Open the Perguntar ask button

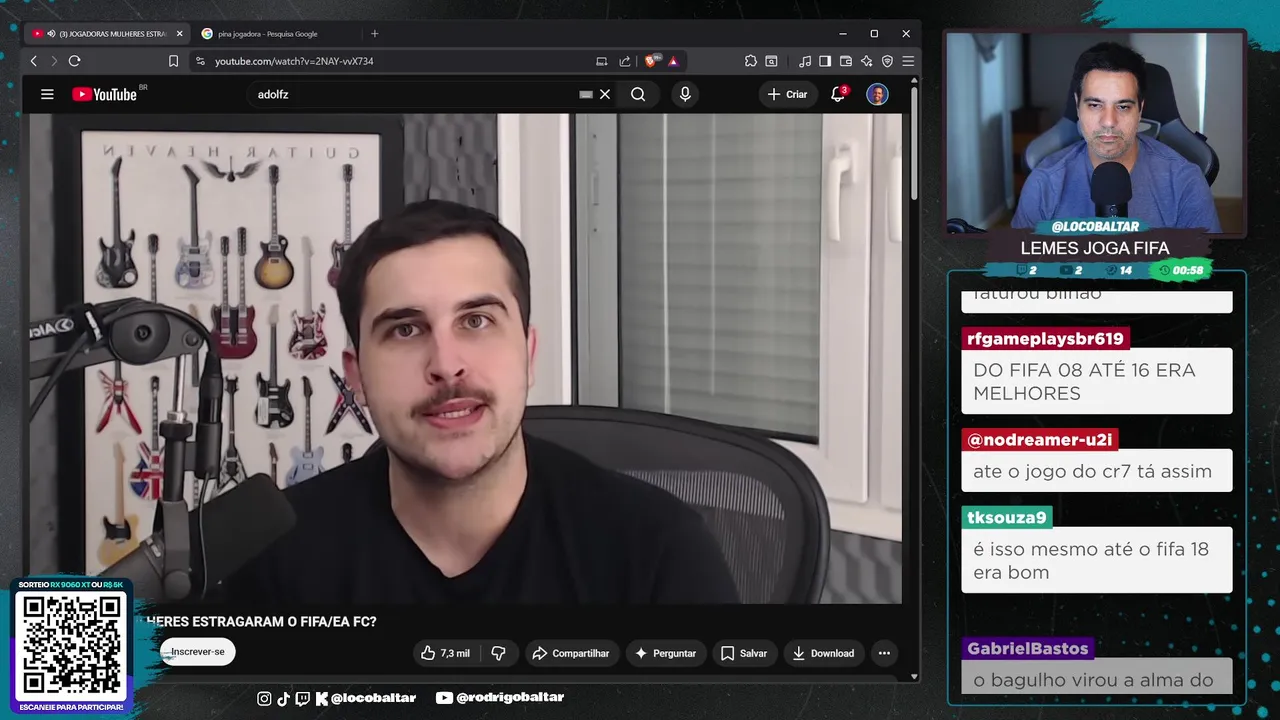pos(666,653)
